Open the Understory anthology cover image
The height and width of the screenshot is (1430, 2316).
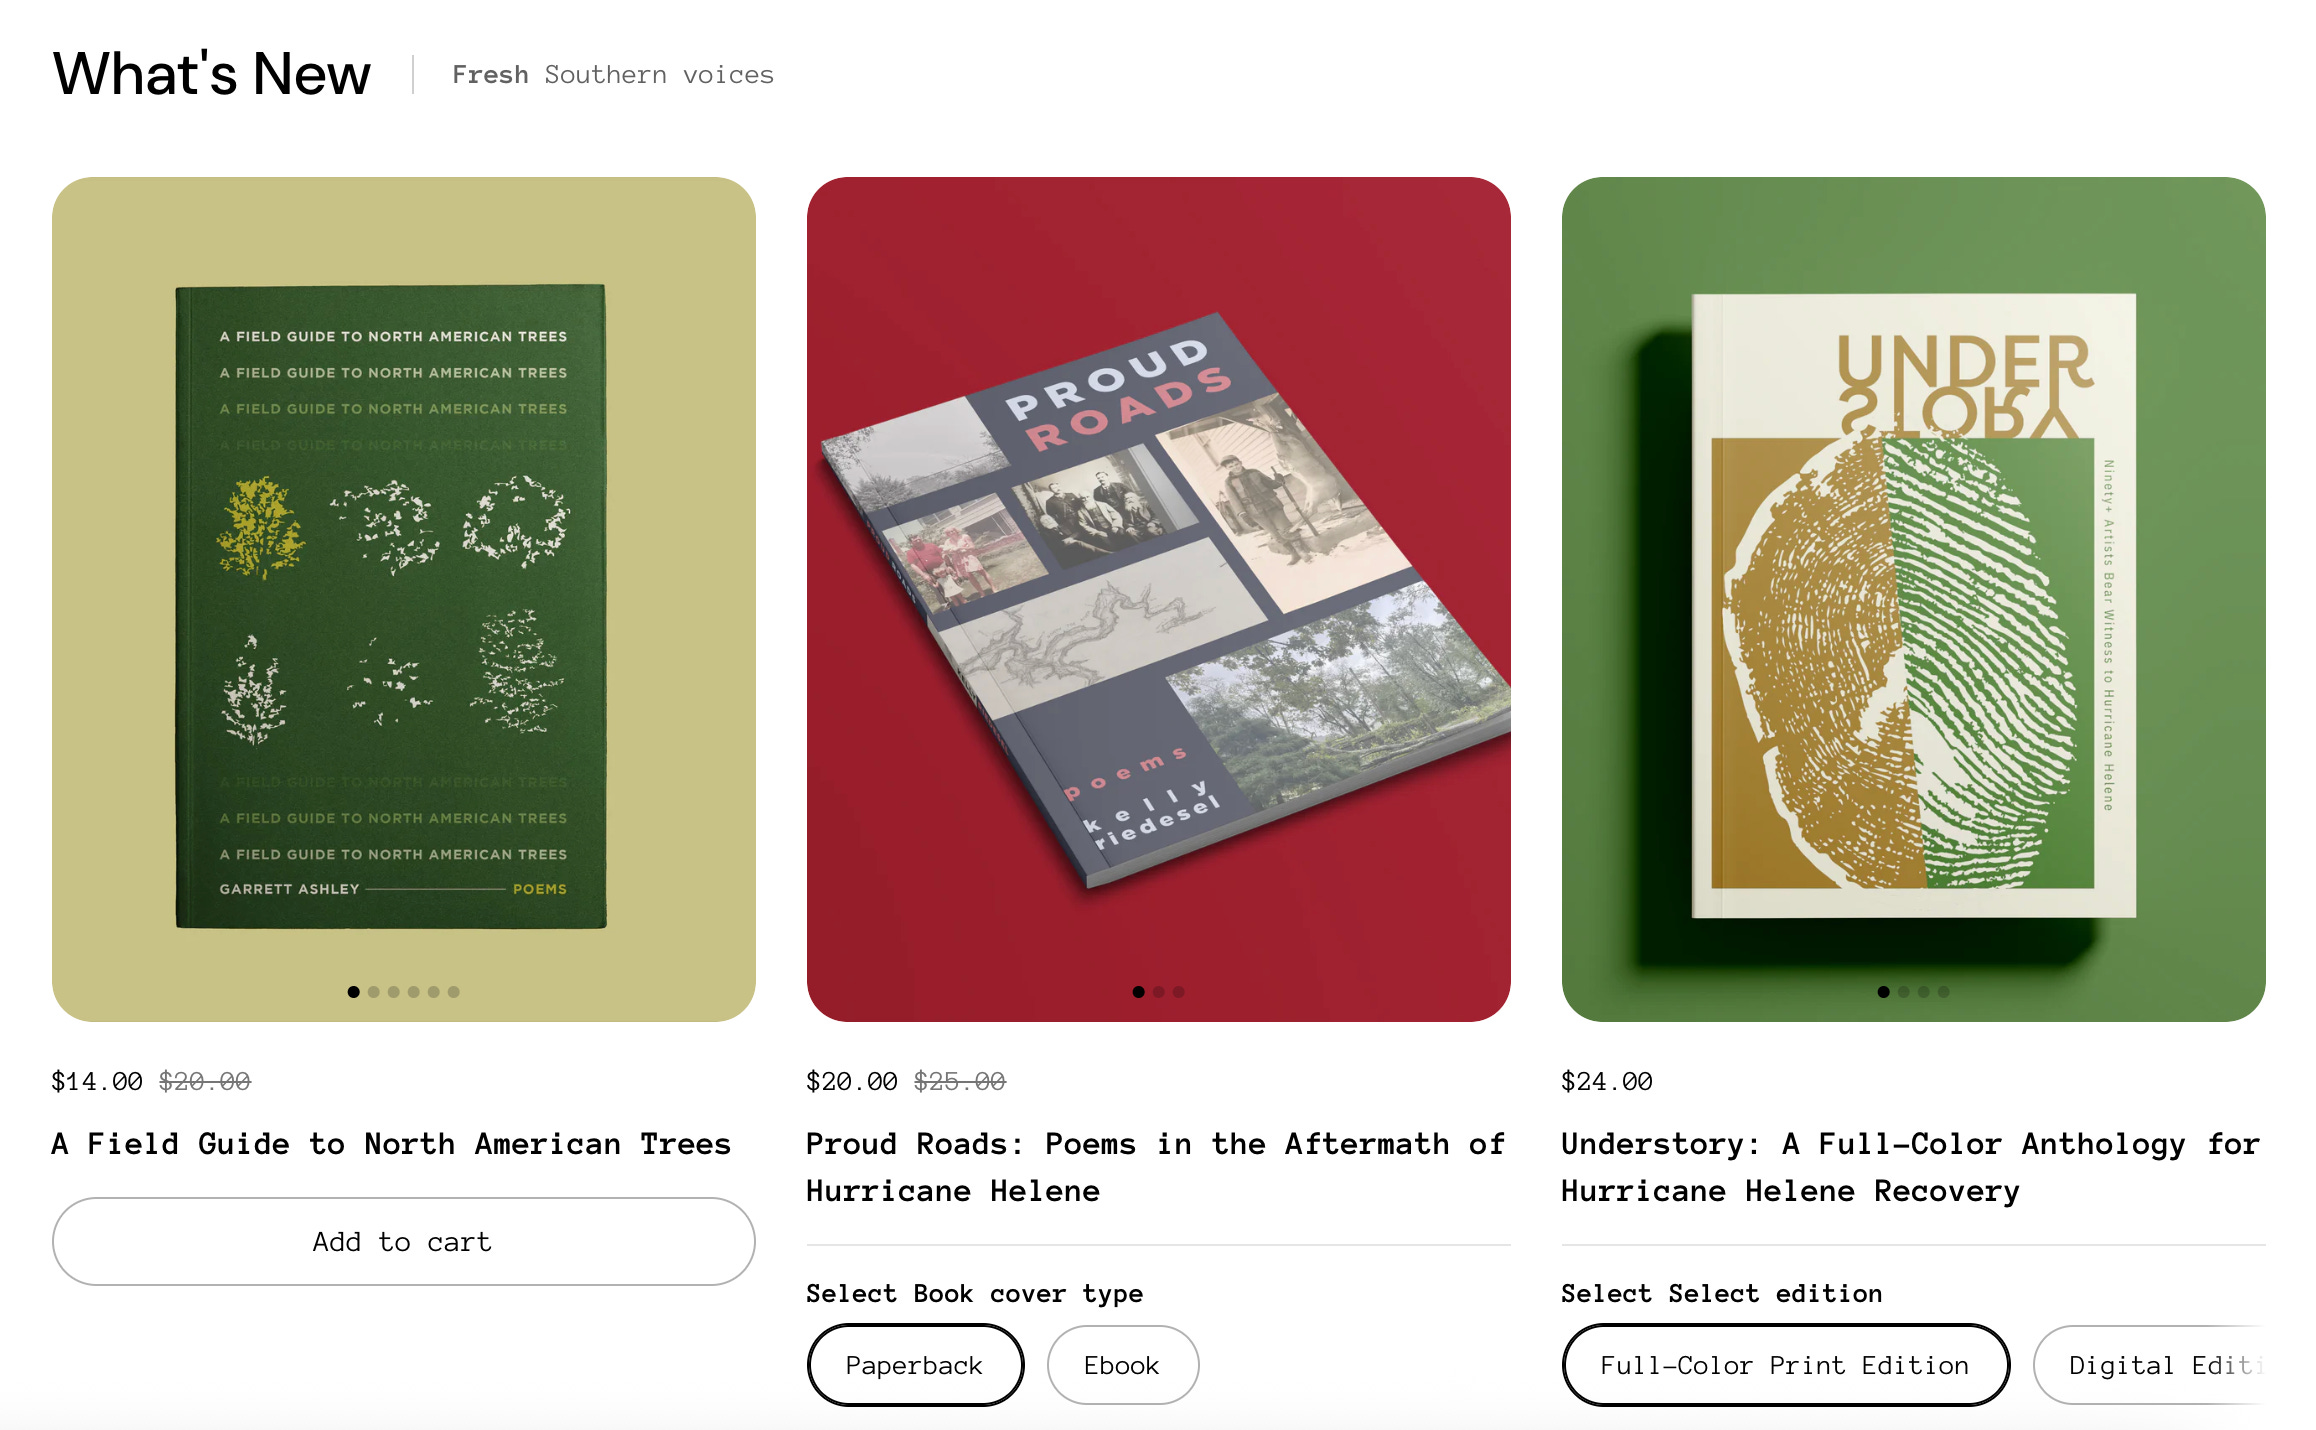pyautogui.click(x=1913, y=598)
